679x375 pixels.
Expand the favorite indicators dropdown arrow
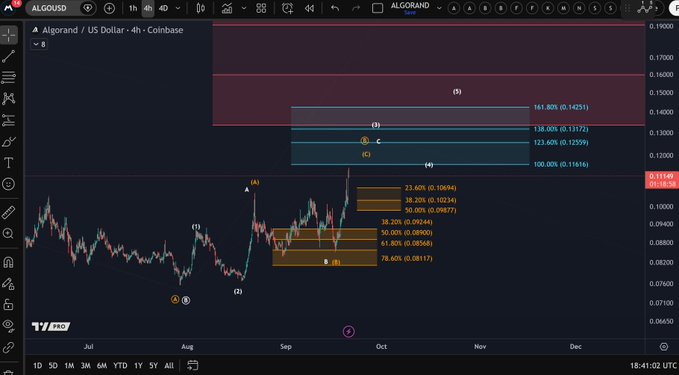244,8
